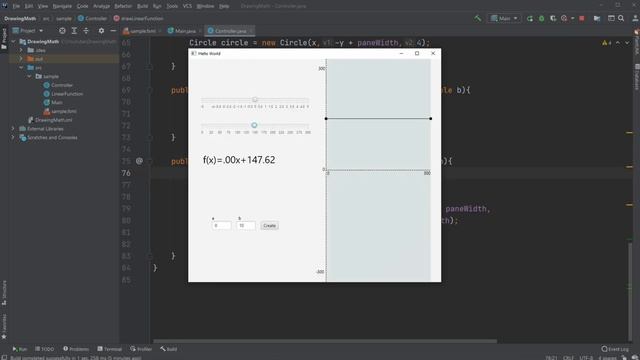This screenshot has width=640, height=360.
Task: Collapse the DrawingMath project root node
Action: tap(13, 42)
